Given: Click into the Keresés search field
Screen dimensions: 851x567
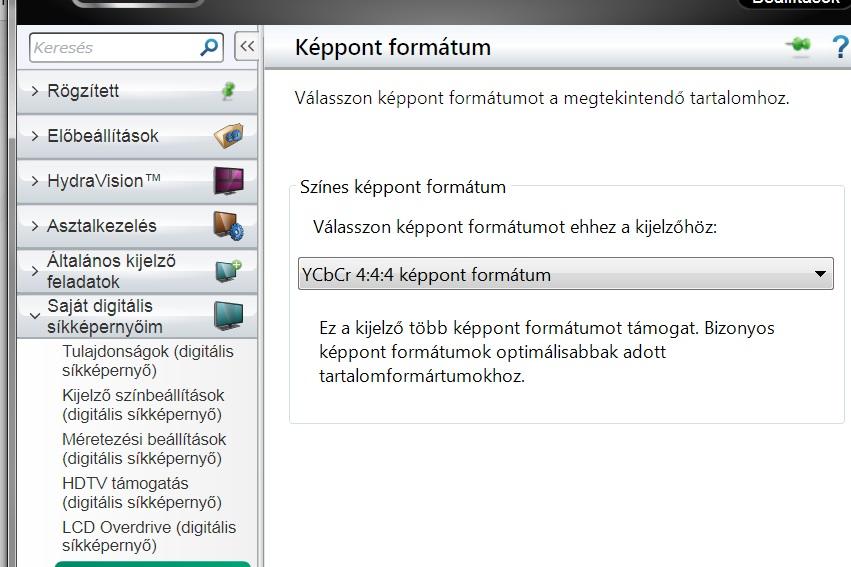Looking at the screenshot, I should (x=115, y=47).
